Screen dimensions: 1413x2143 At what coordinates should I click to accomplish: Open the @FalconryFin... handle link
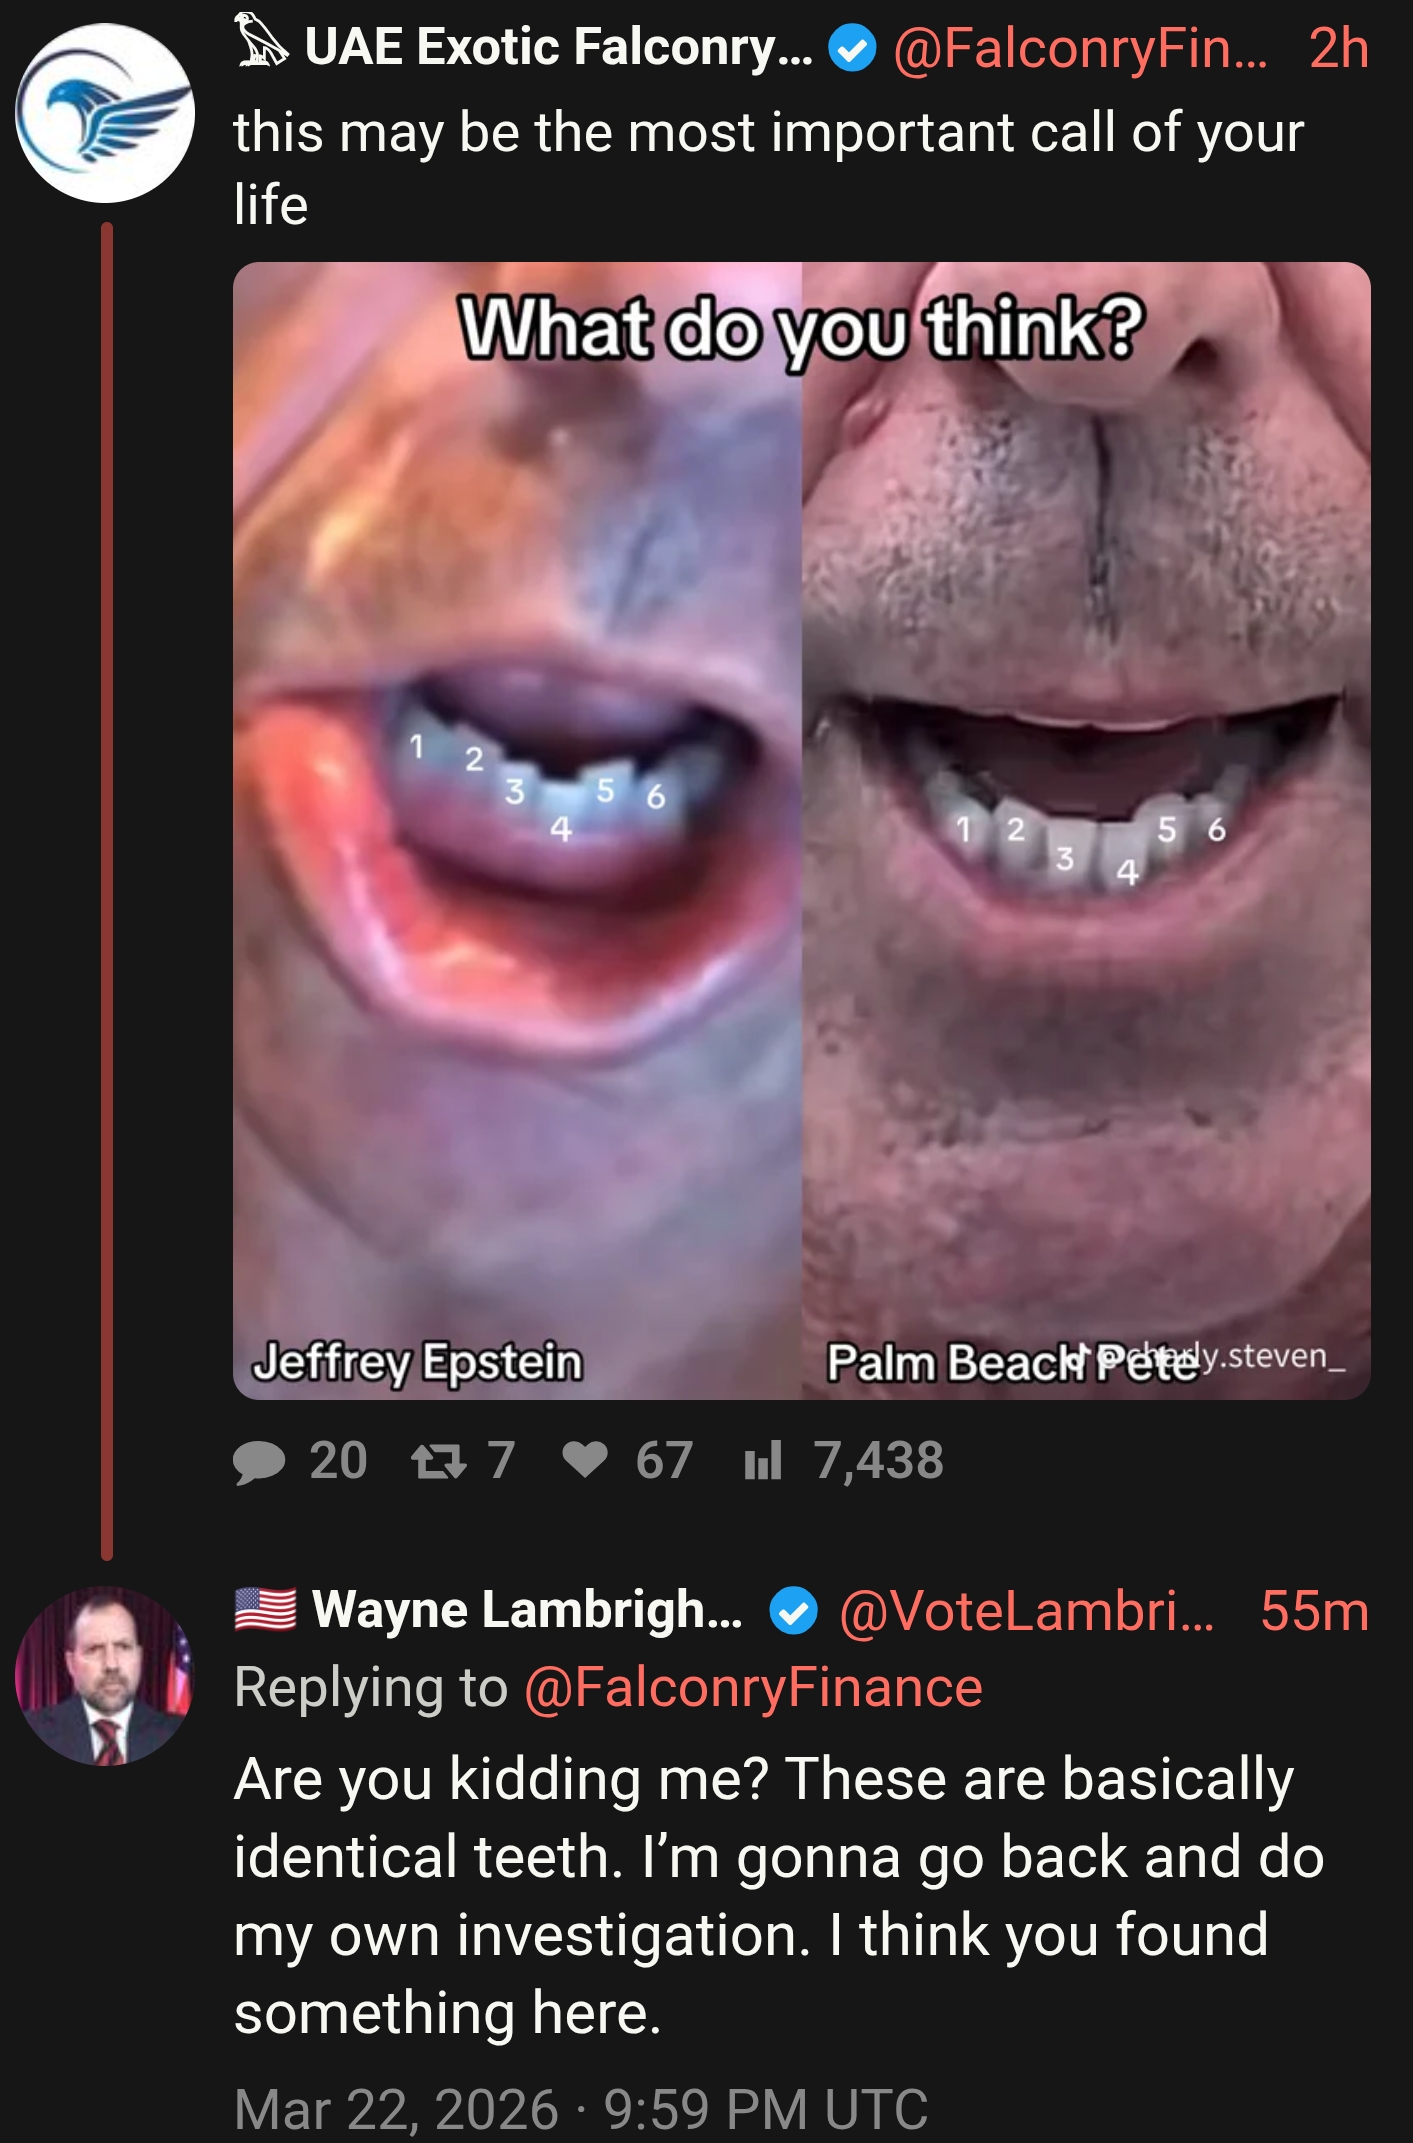click(1080, 48)
